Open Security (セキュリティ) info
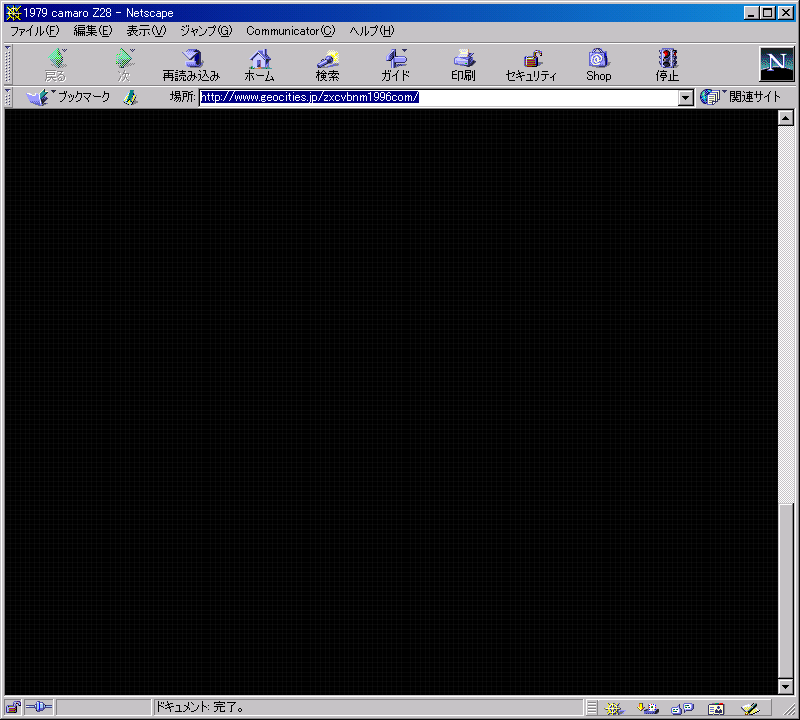 pyautogui.click(x=531, y=65)
